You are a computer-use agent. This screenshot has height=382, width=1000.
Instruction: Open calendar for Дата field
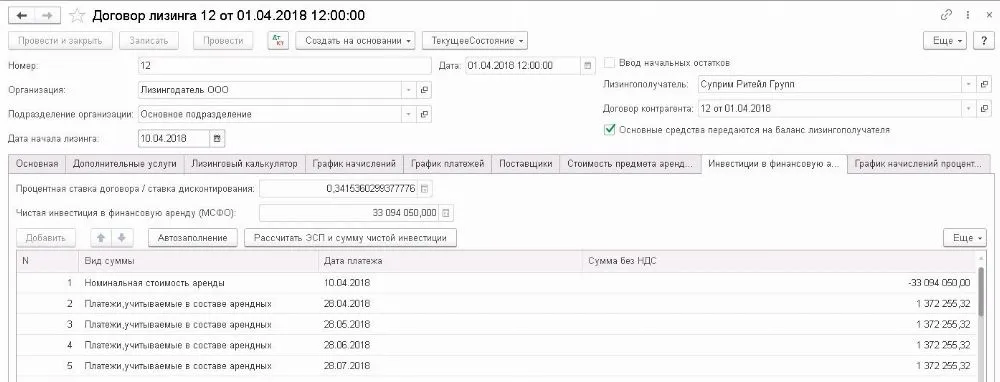[x=588, y=65]
